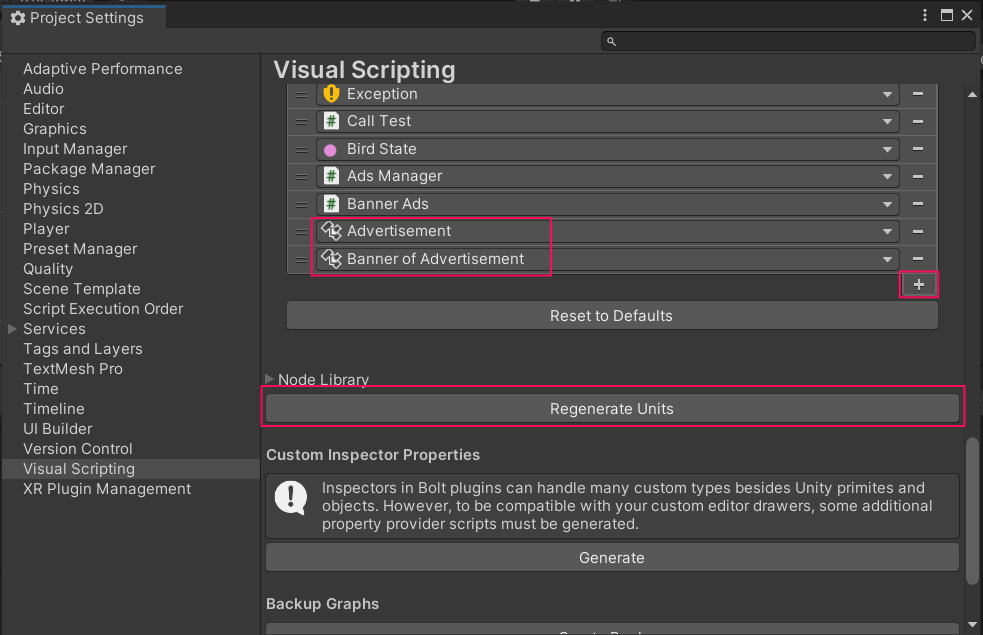983x635 pixels.
Task: Click the Call Test script icon
Action: pos(331,121)
